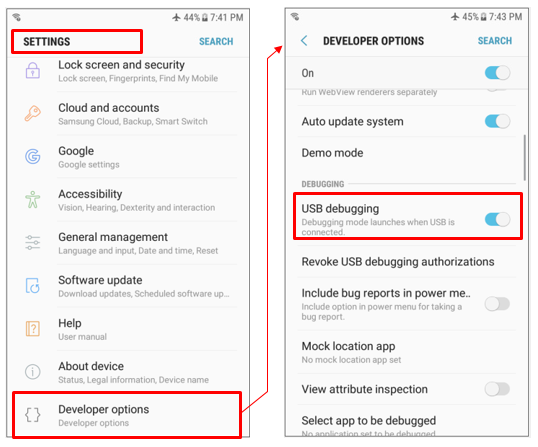This screenshot has width=538, height=447.
Task: Tap the Accessibility person icon
Action: [33, 200]
